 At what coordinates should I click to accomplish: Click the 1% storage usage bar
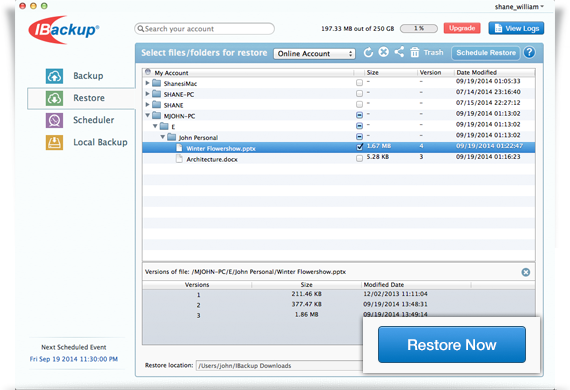pos(419,28)
